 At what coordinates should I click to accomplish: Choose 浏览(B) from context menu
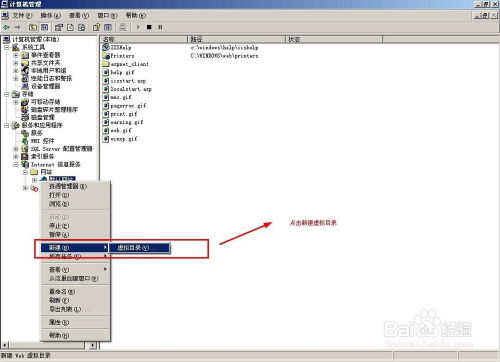74,204
